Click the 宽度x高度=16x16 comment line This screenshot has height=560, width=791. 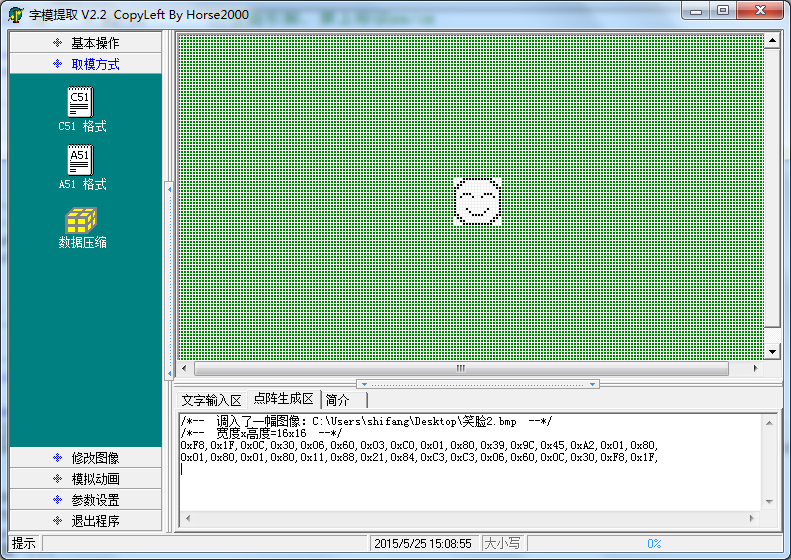[x=261, y=433]
